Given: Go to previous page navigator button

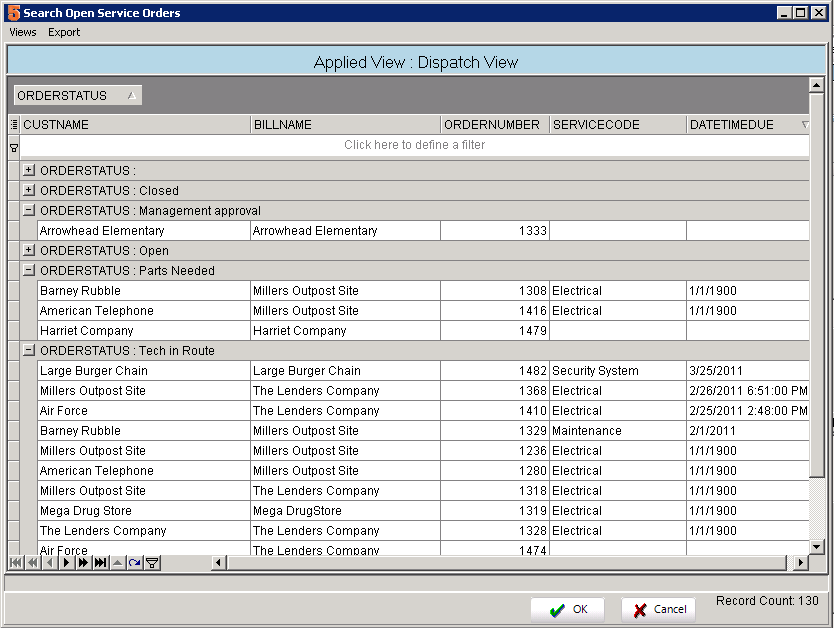Looking at the screenshot, I should (x=32, y=563).
